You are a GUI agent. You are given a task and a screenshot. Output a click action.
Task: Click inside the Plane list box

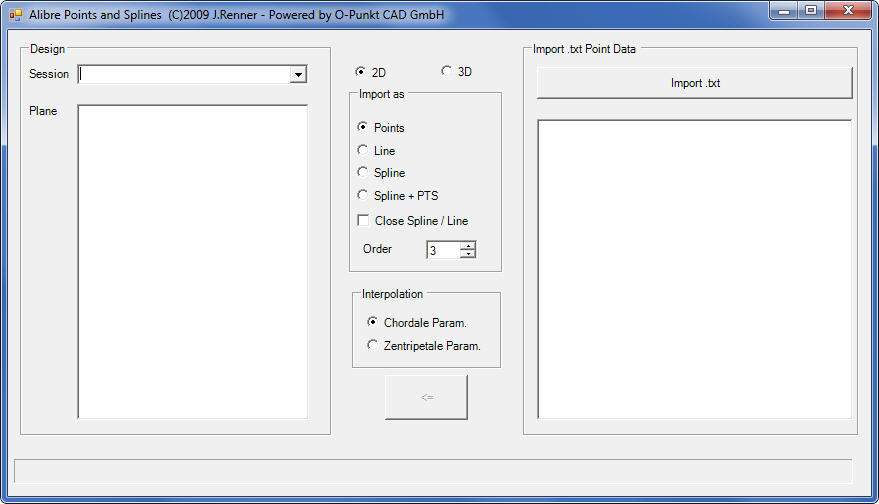coord(193,261)
